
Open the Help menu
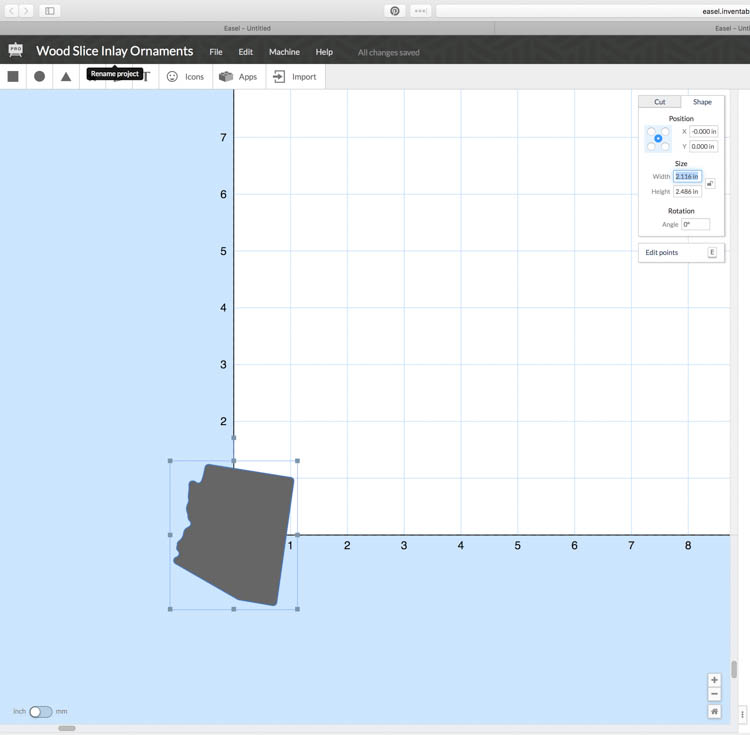pyautogui.click(x=324, y=52)
